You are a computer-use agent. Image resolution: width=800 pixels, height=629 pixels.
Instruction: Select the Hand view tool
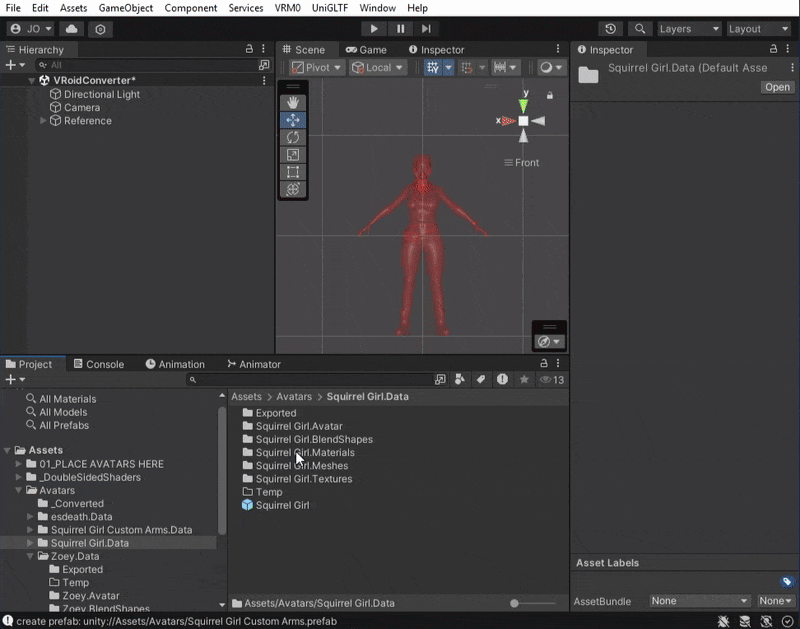(293, 103)
